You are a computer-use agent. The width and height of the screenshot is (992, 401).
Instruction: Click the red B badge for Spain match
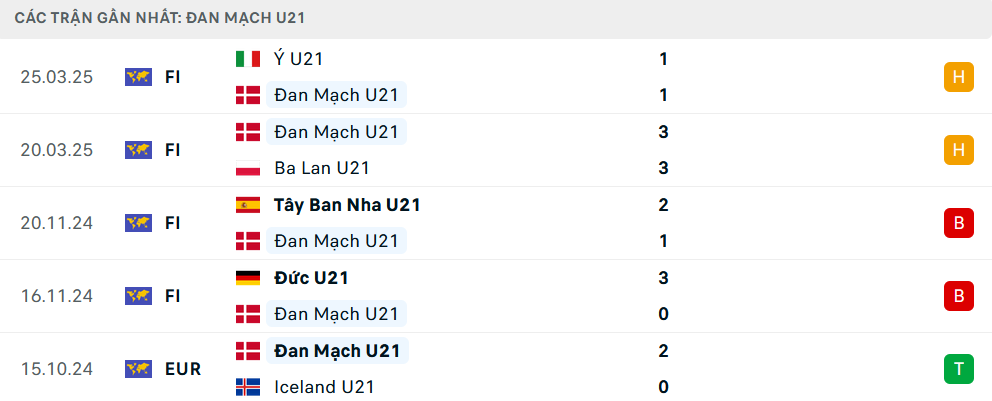click(959, 223)
